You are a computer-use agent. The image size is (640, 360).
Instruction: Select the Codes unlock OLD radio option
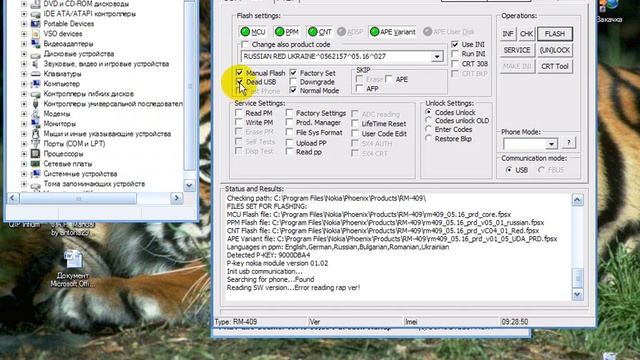428,120
